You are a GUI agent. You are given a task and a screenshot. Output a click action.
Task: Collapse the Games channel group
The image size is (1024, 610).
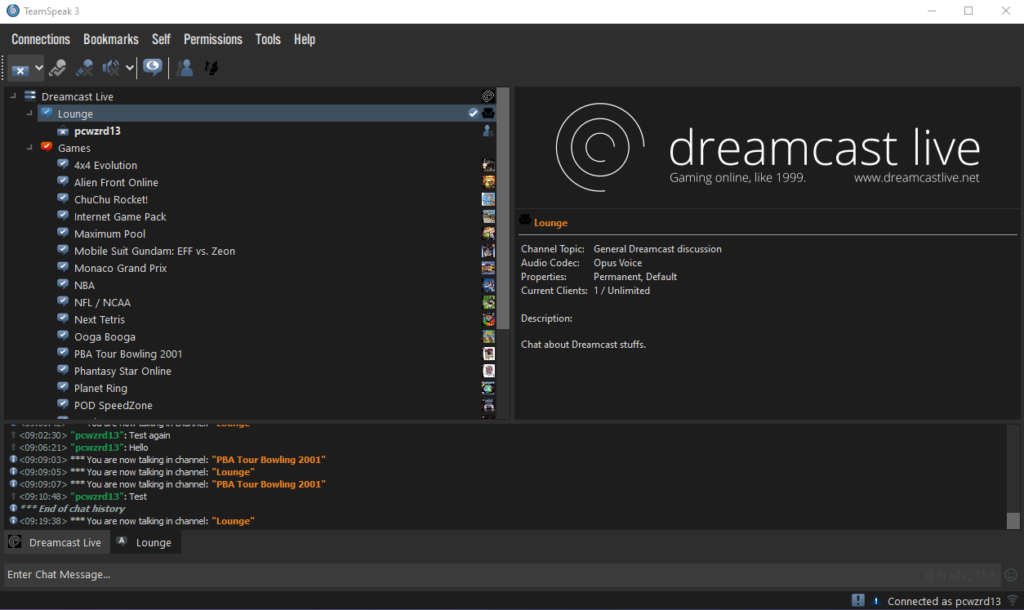click(29, 148)
